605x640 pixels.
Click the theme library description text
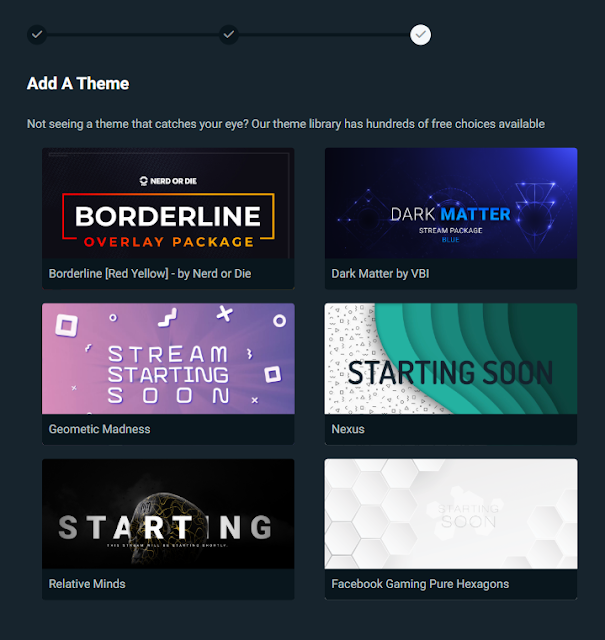[x=286, y=124]
